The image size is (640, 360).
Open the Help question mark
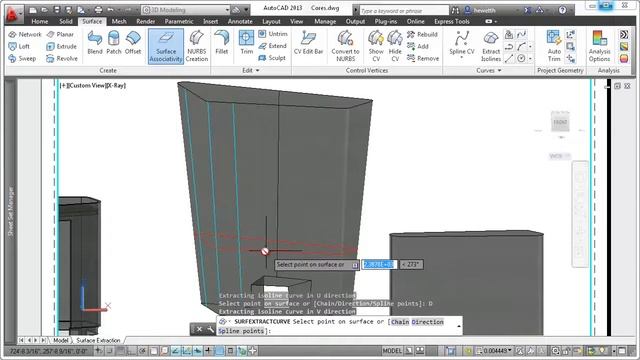[562, 10]
